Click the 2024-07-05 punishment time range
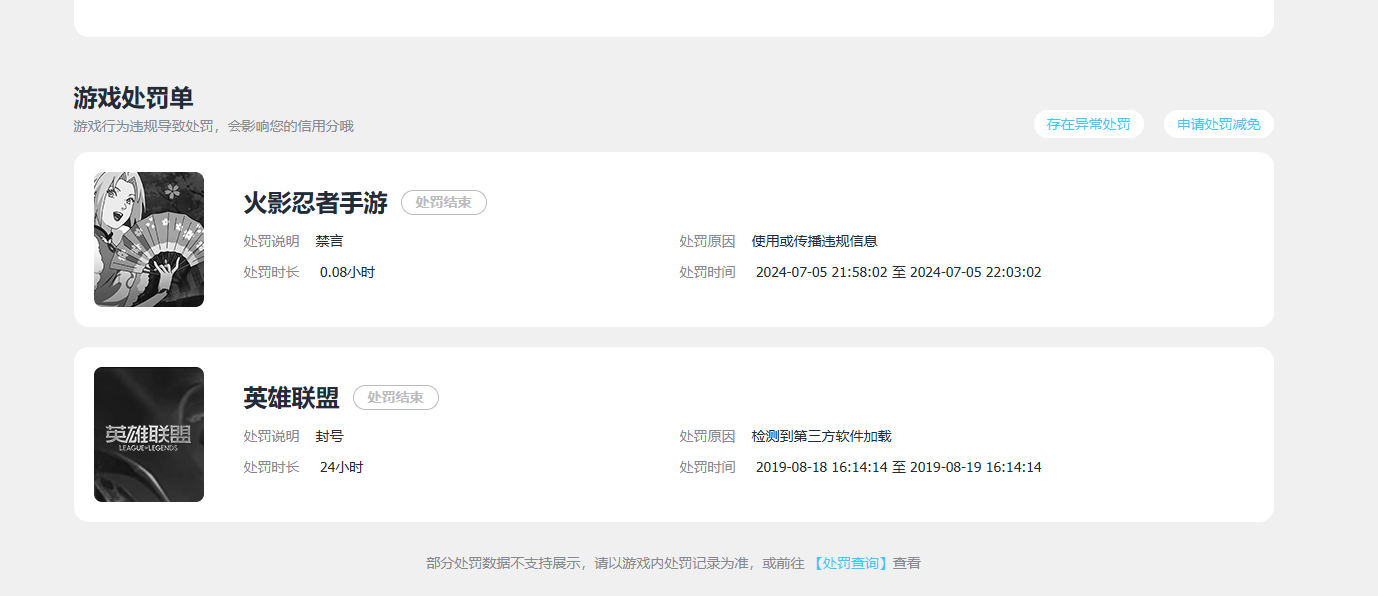1378x596 pixels. (898, 271)
